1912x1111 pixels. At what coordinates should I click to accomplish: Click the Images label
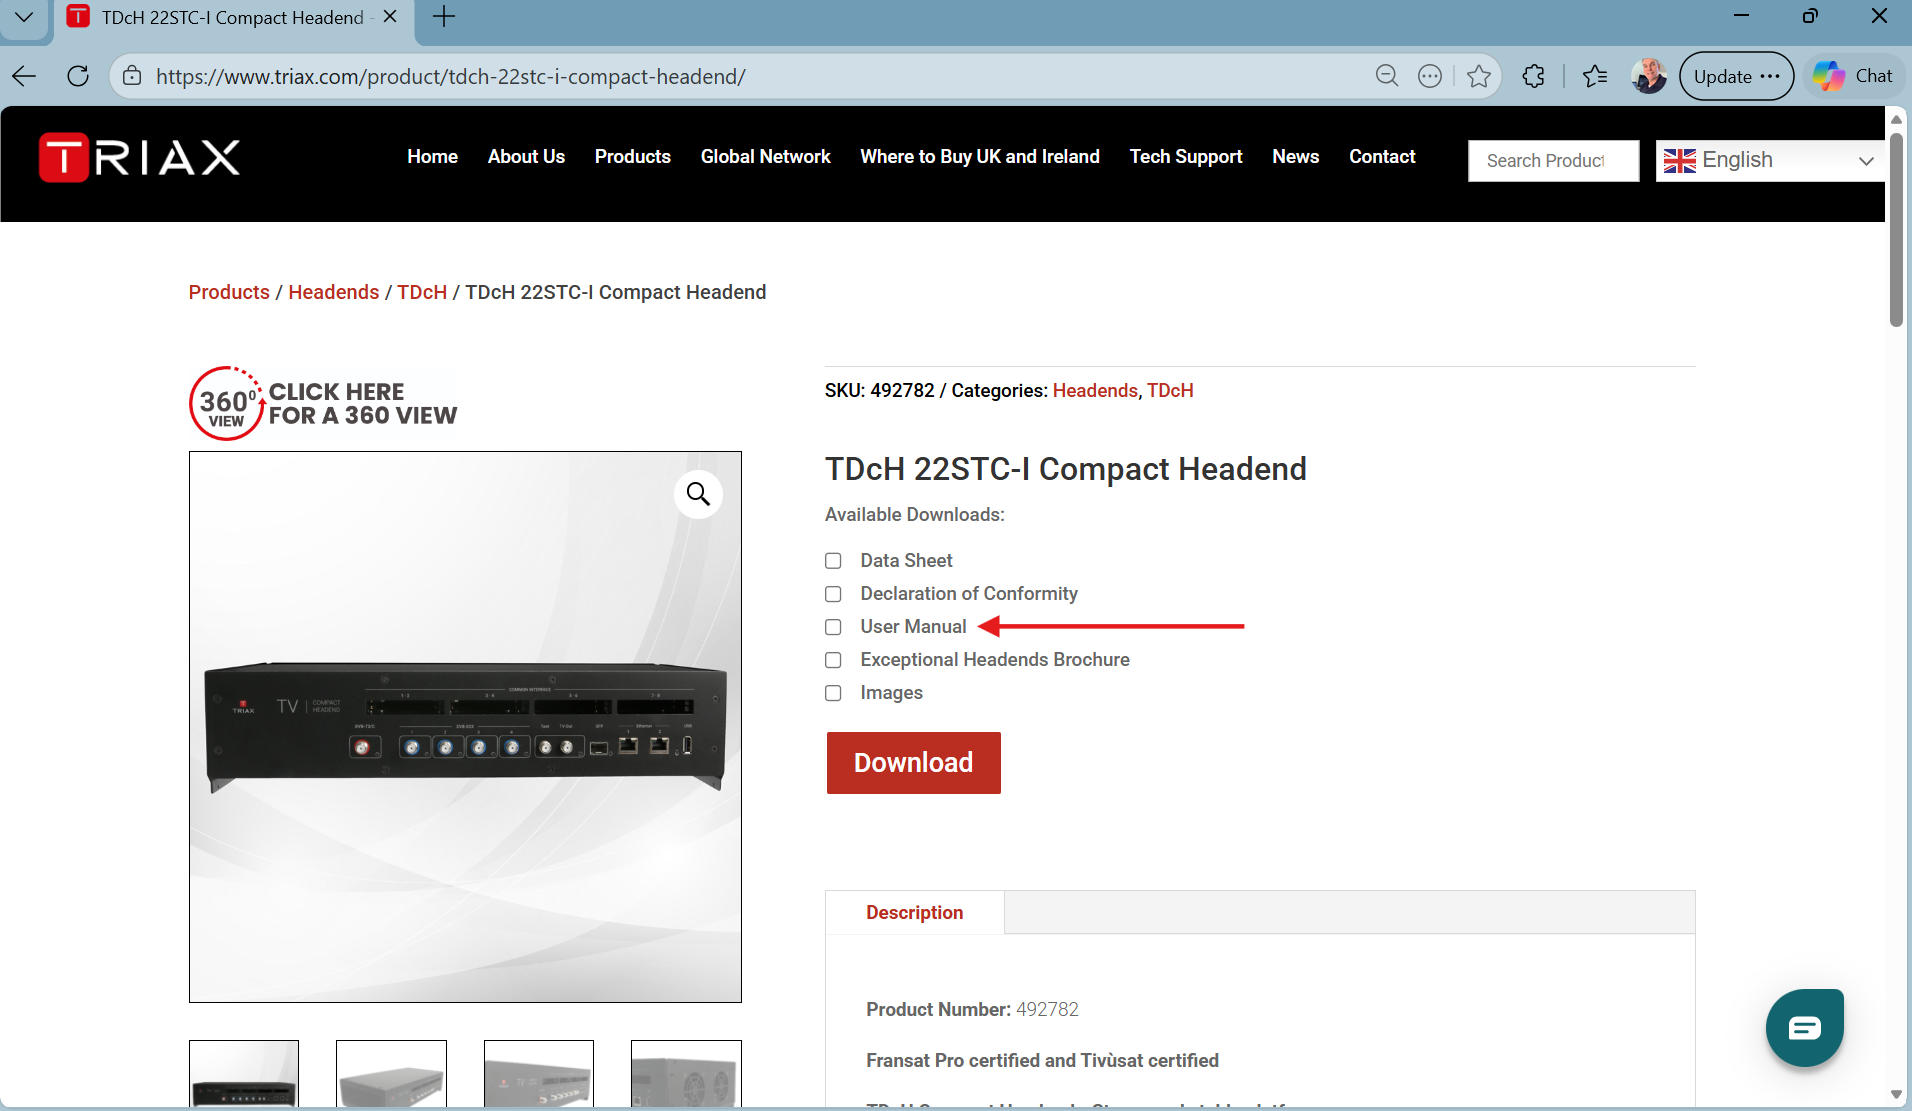coord(891,693)
